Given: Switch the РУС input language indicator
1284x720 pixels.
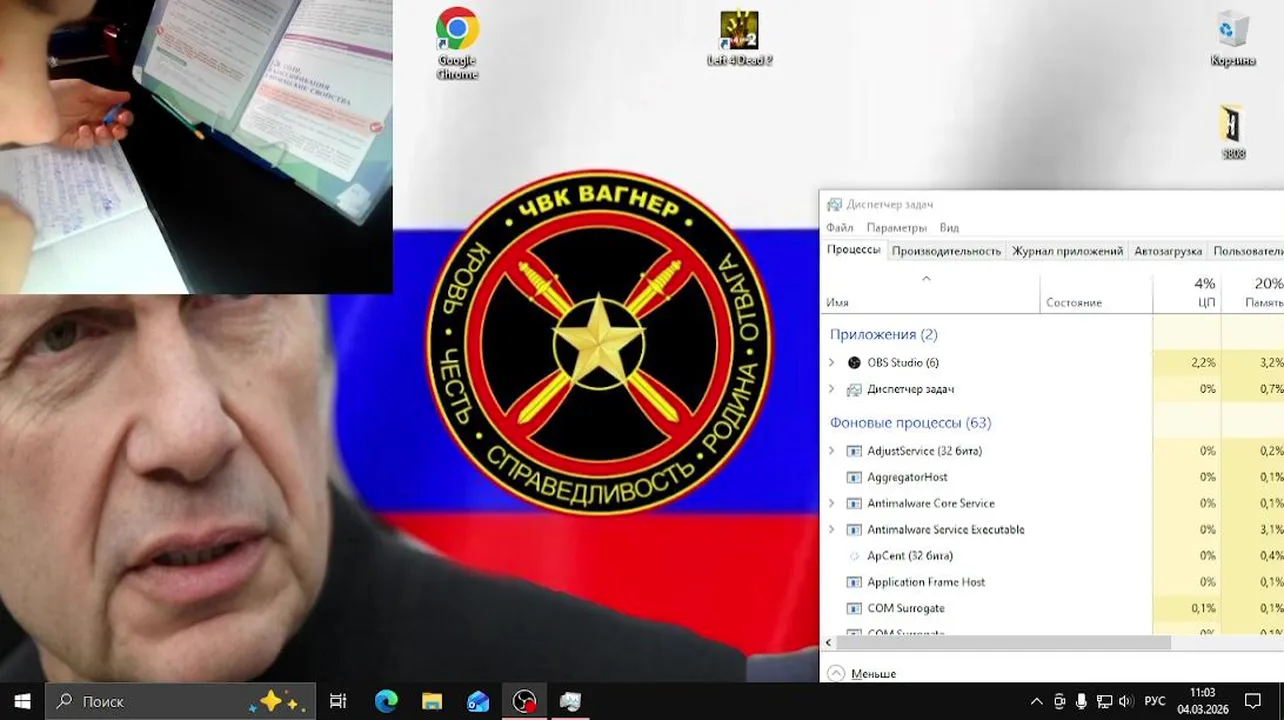Looking at the screenshot, I should pos(1154,701).
